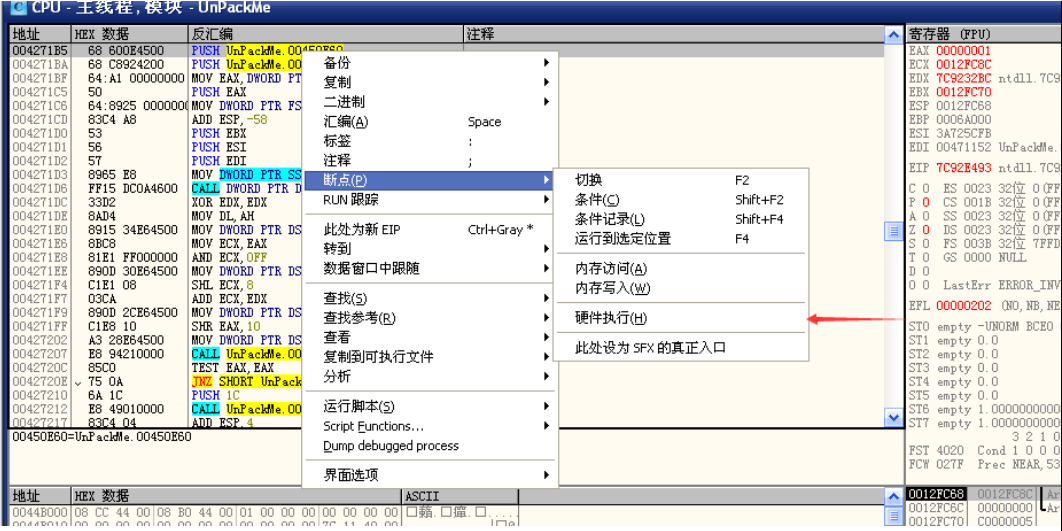Open 数据窗口中跟随 submenu
This screenshot has width=1062, height=531.
(x=430, y=269)
